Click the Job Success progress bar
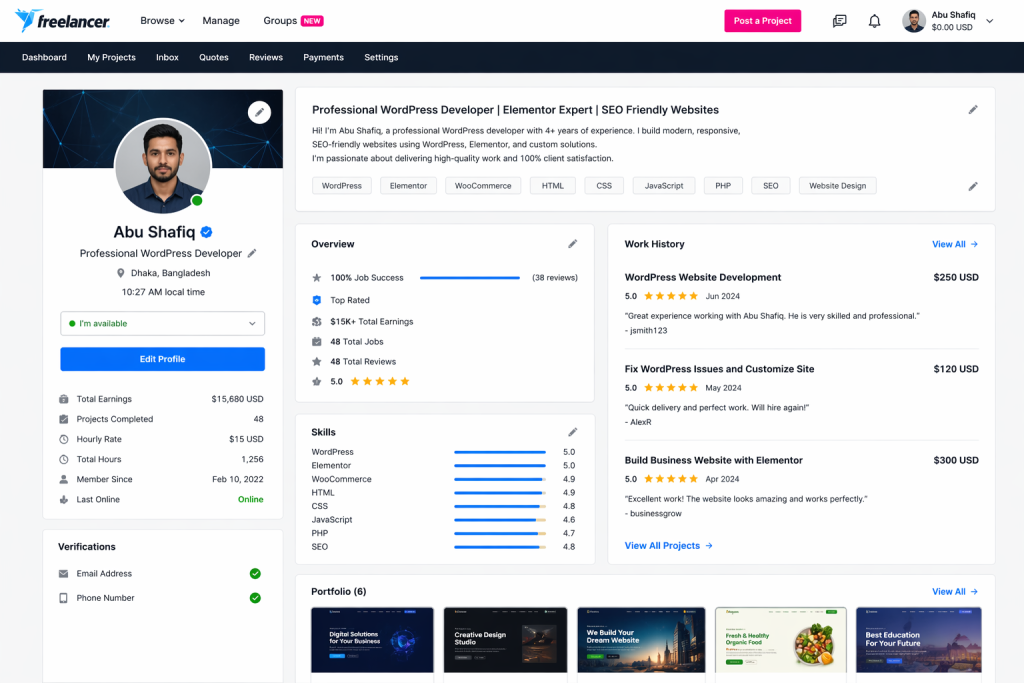1024x683 pixels. point(470,278)
